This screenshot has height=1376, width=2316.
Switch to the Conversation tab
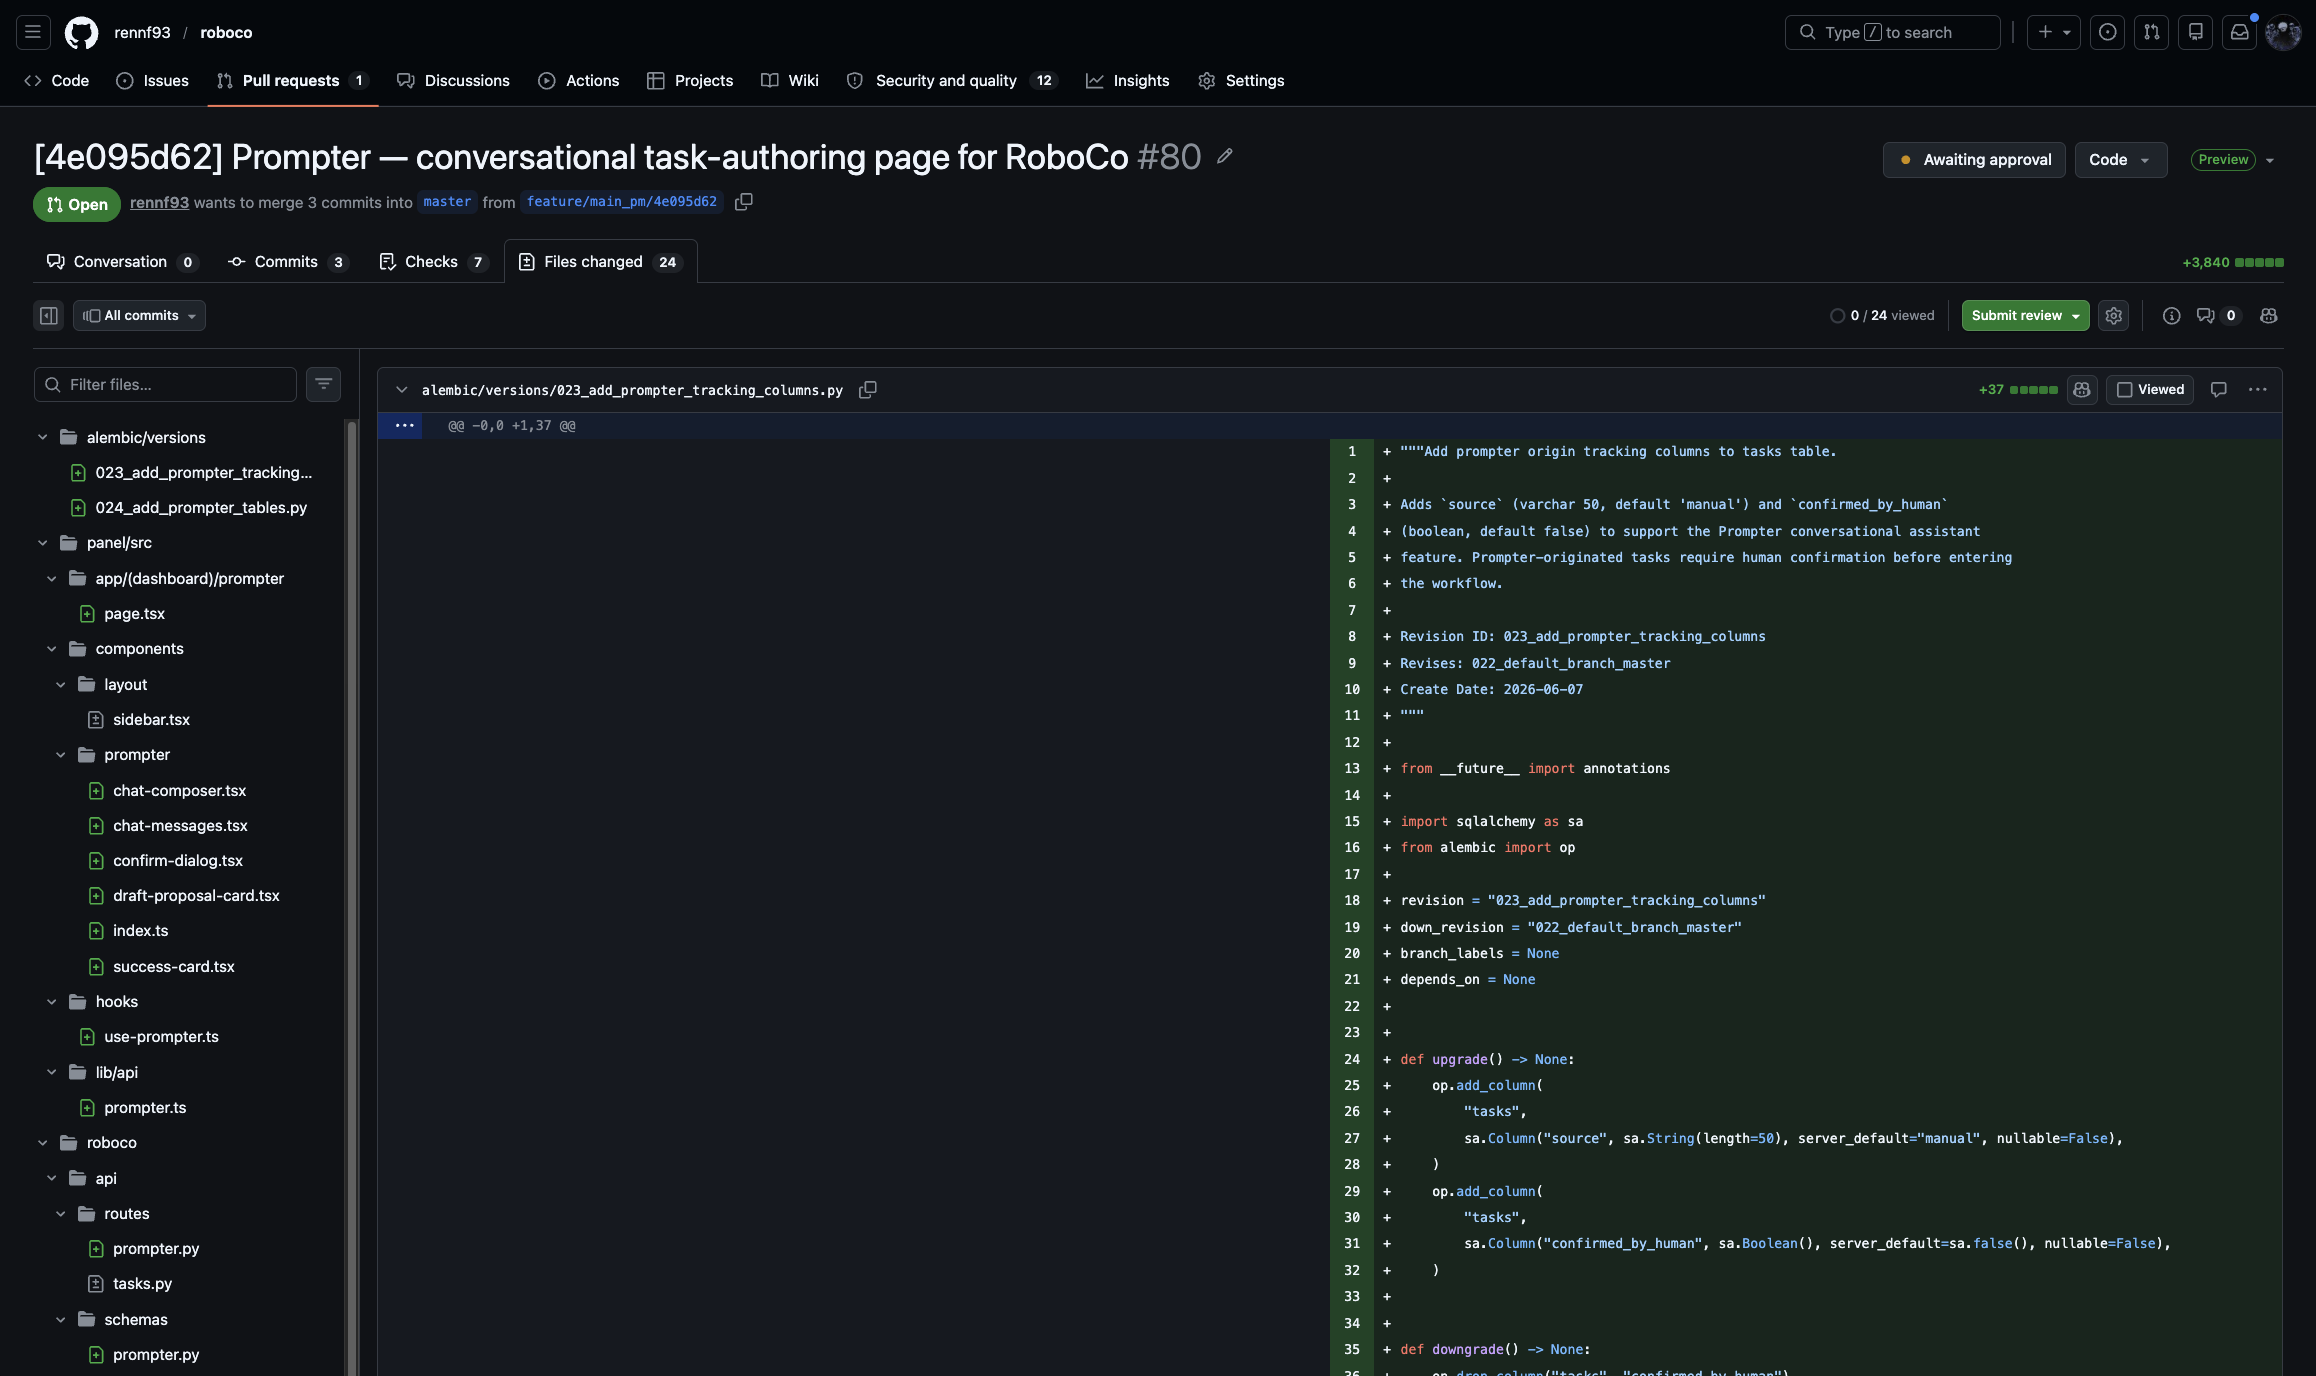pos(122,262)
